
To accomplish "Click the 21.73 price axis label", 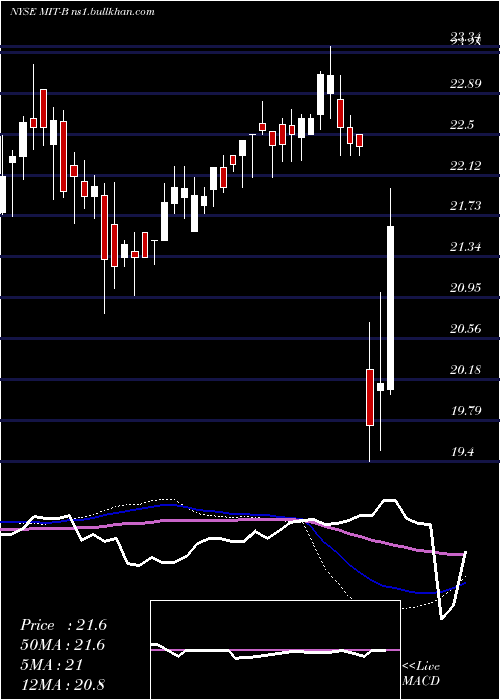I will click(466, 206).
